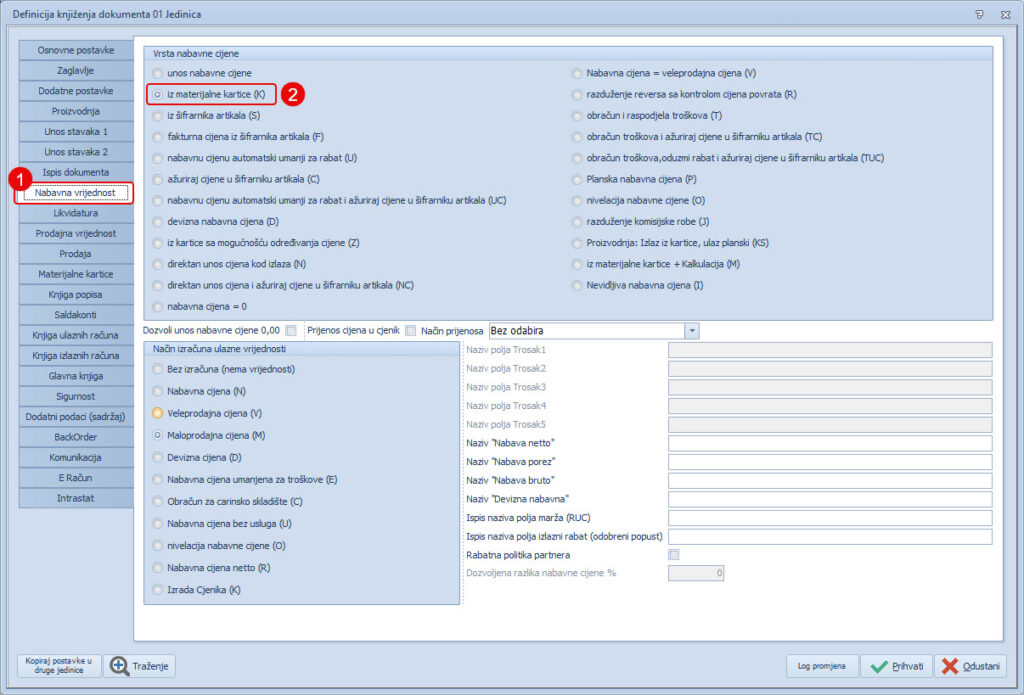The width and height of the screenshot is (1024, 695).
Task: Expand the Način prijenosa dropdown
Action: [691, 331]
